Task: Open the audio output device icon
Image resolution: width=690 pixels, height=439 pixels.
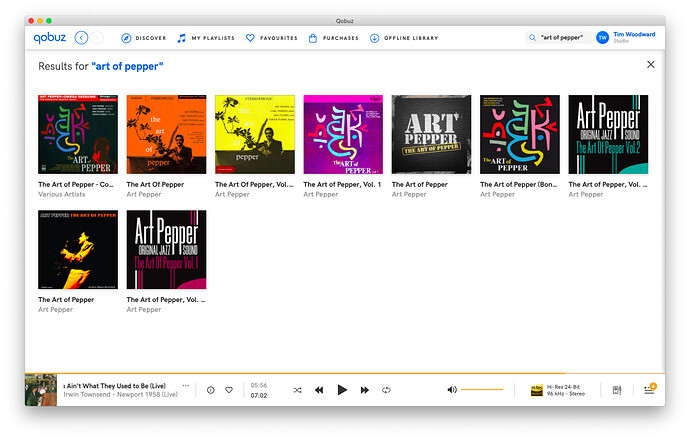Action: point(617,390)
